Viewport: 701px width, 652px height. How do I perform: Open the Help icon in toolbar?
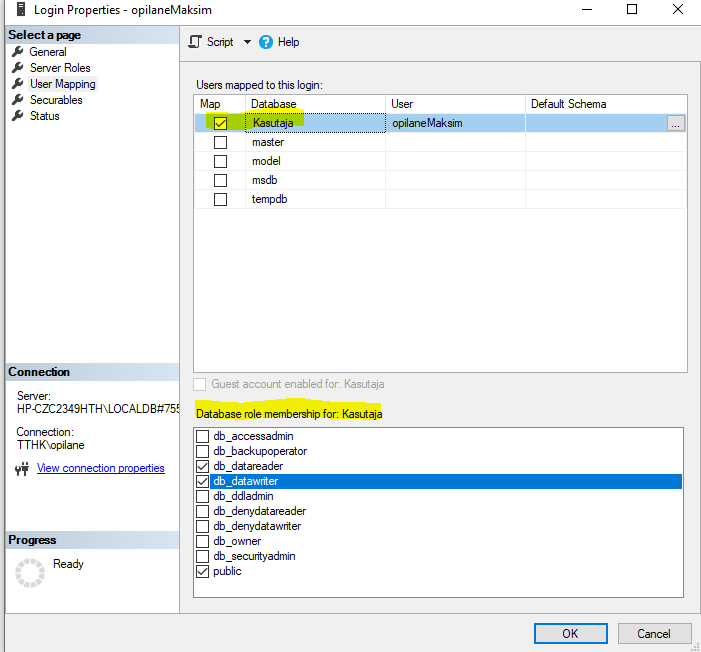pyautogui.click(x=266, y=42)
